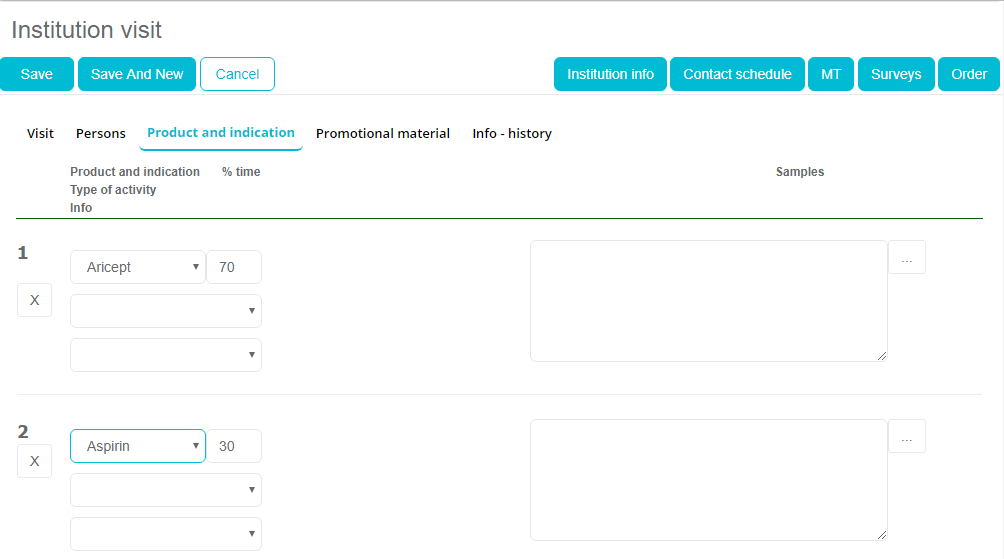Image resolution: width=1004 pixels, height=559 pixels.
Task: Open samples picker for row 1
Action: [906, 258]
